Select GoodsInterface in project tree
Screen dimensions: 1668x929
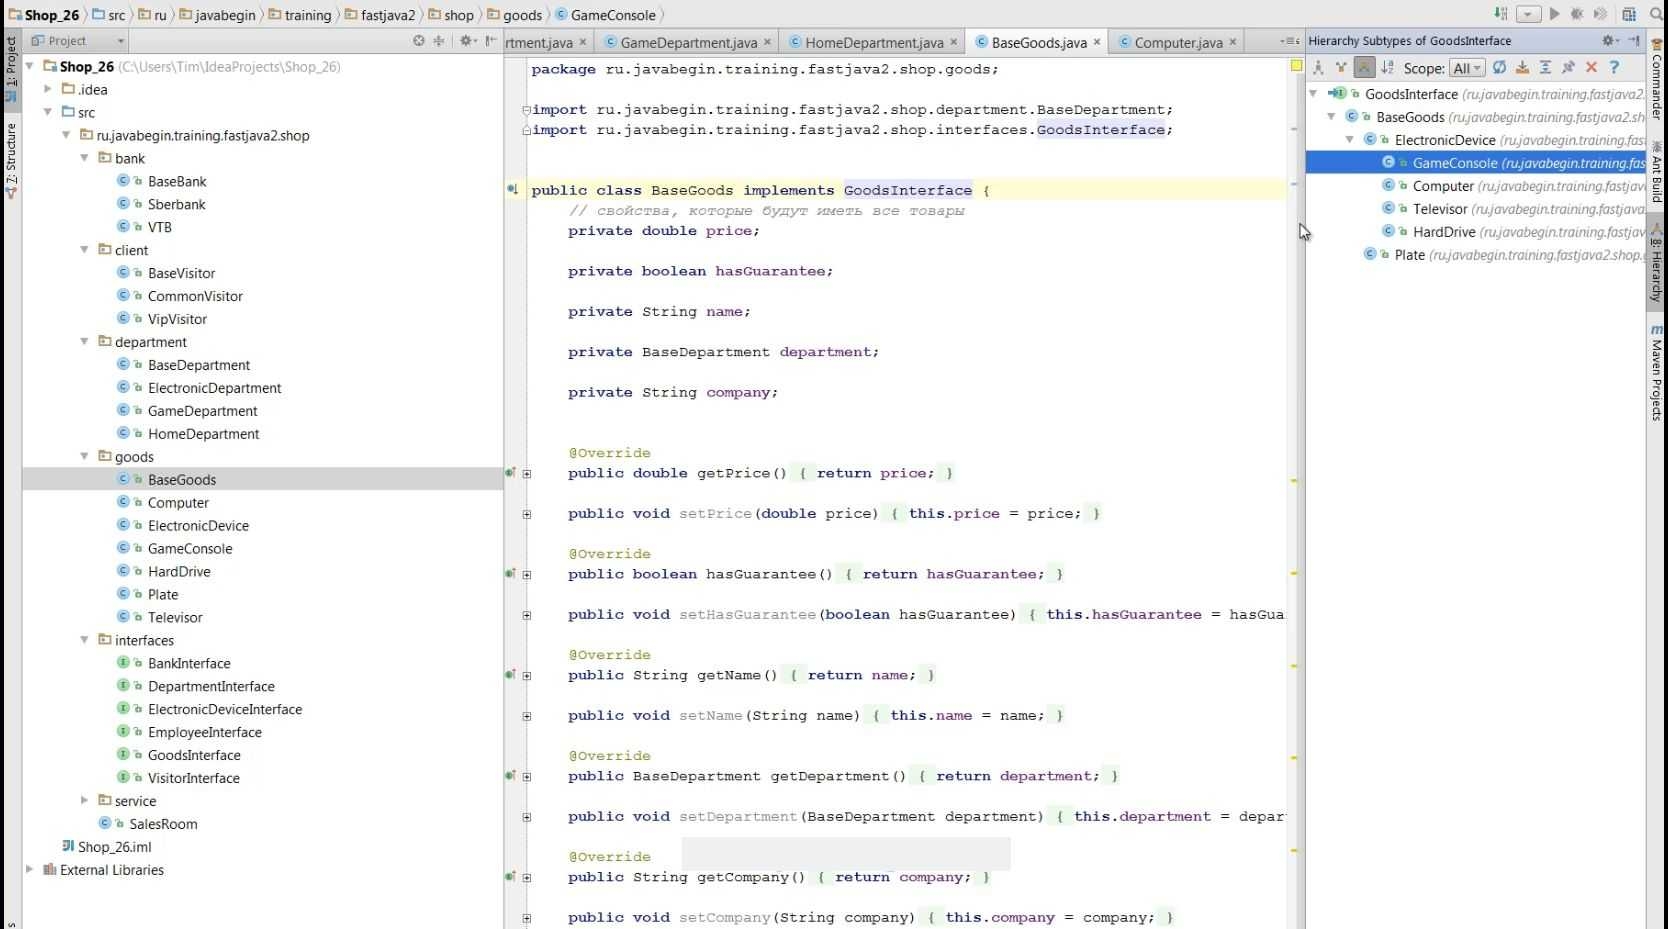[194, 755]
